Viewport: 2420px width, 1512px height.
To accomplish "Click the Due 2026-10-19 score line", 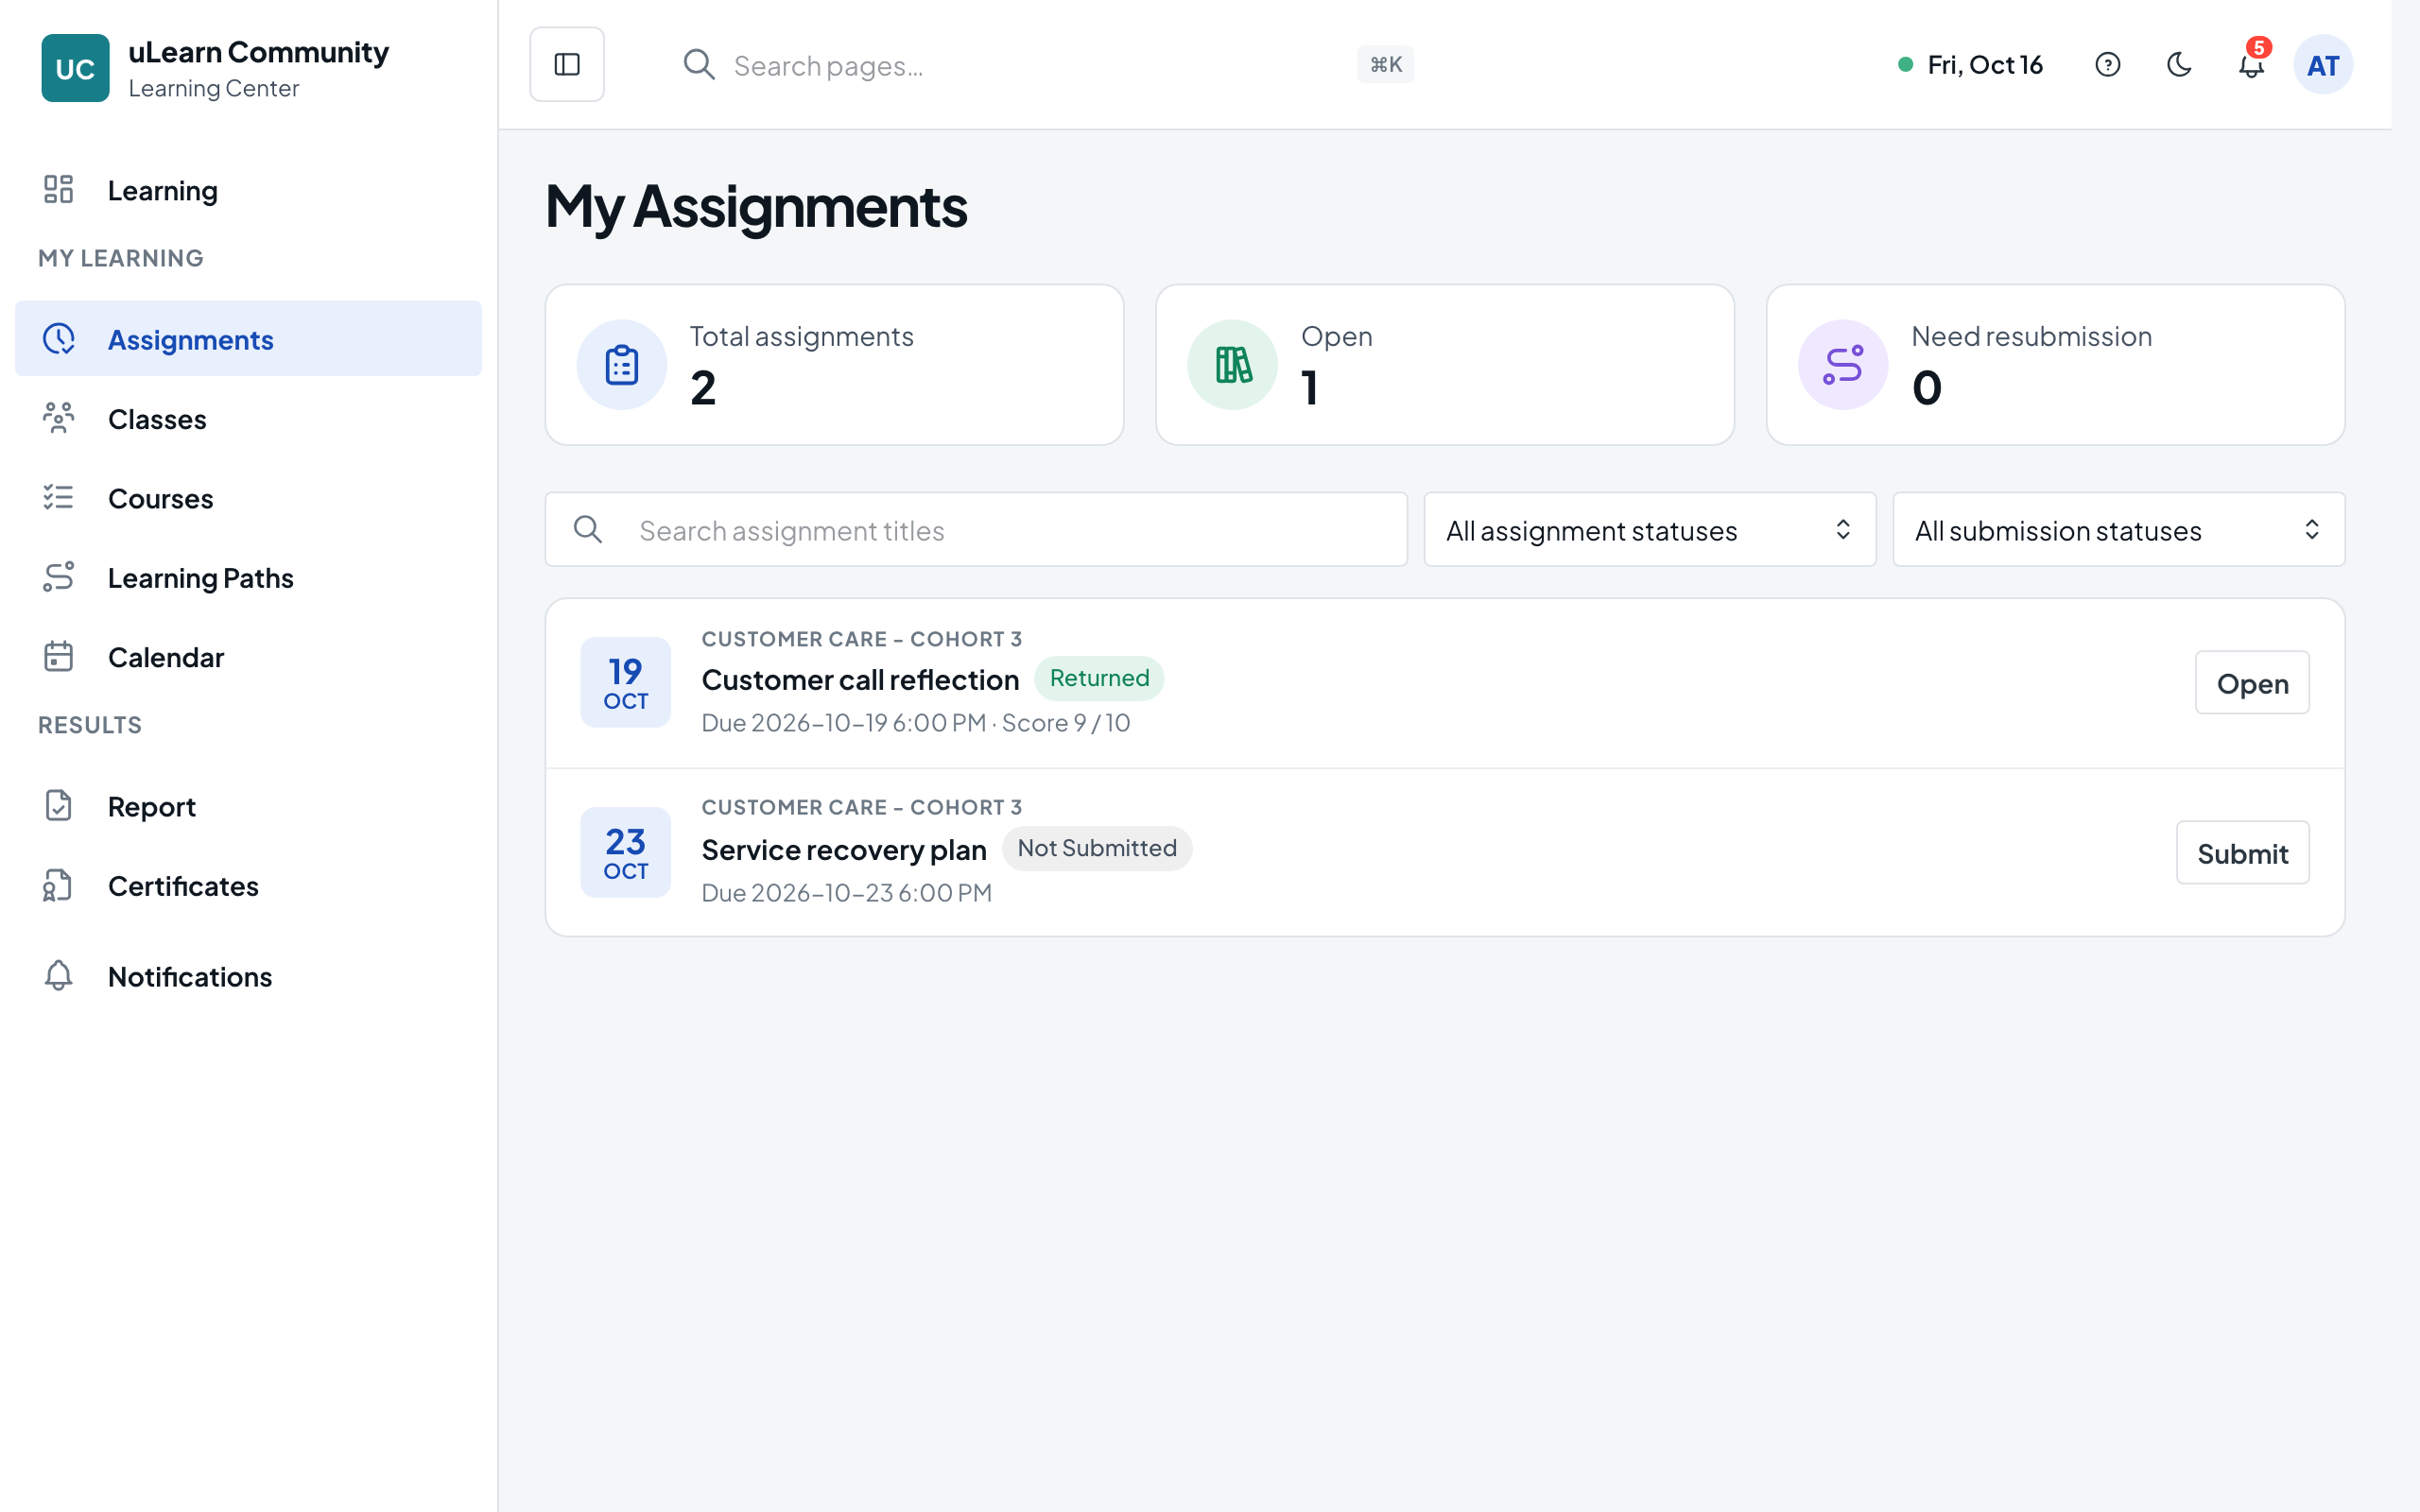I will (x=915, y=723).
